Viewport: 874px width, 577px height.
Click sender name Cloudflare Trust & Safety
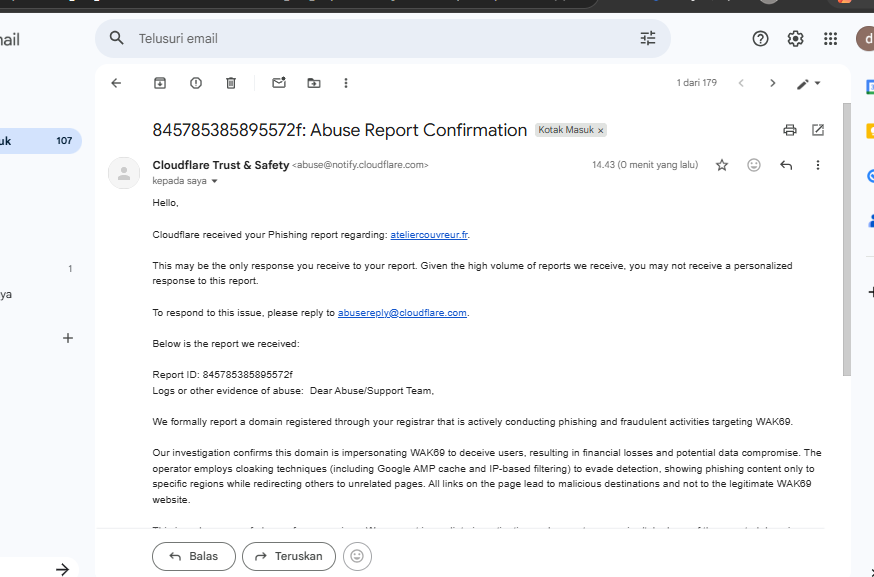[x=221, y=165]
